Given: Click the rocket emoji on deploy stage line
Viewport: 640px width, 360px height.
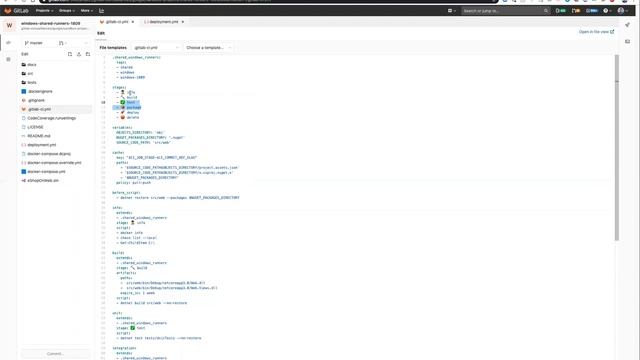Looking at the screenshot, I should pyautogui.click(x=122, y=112).
